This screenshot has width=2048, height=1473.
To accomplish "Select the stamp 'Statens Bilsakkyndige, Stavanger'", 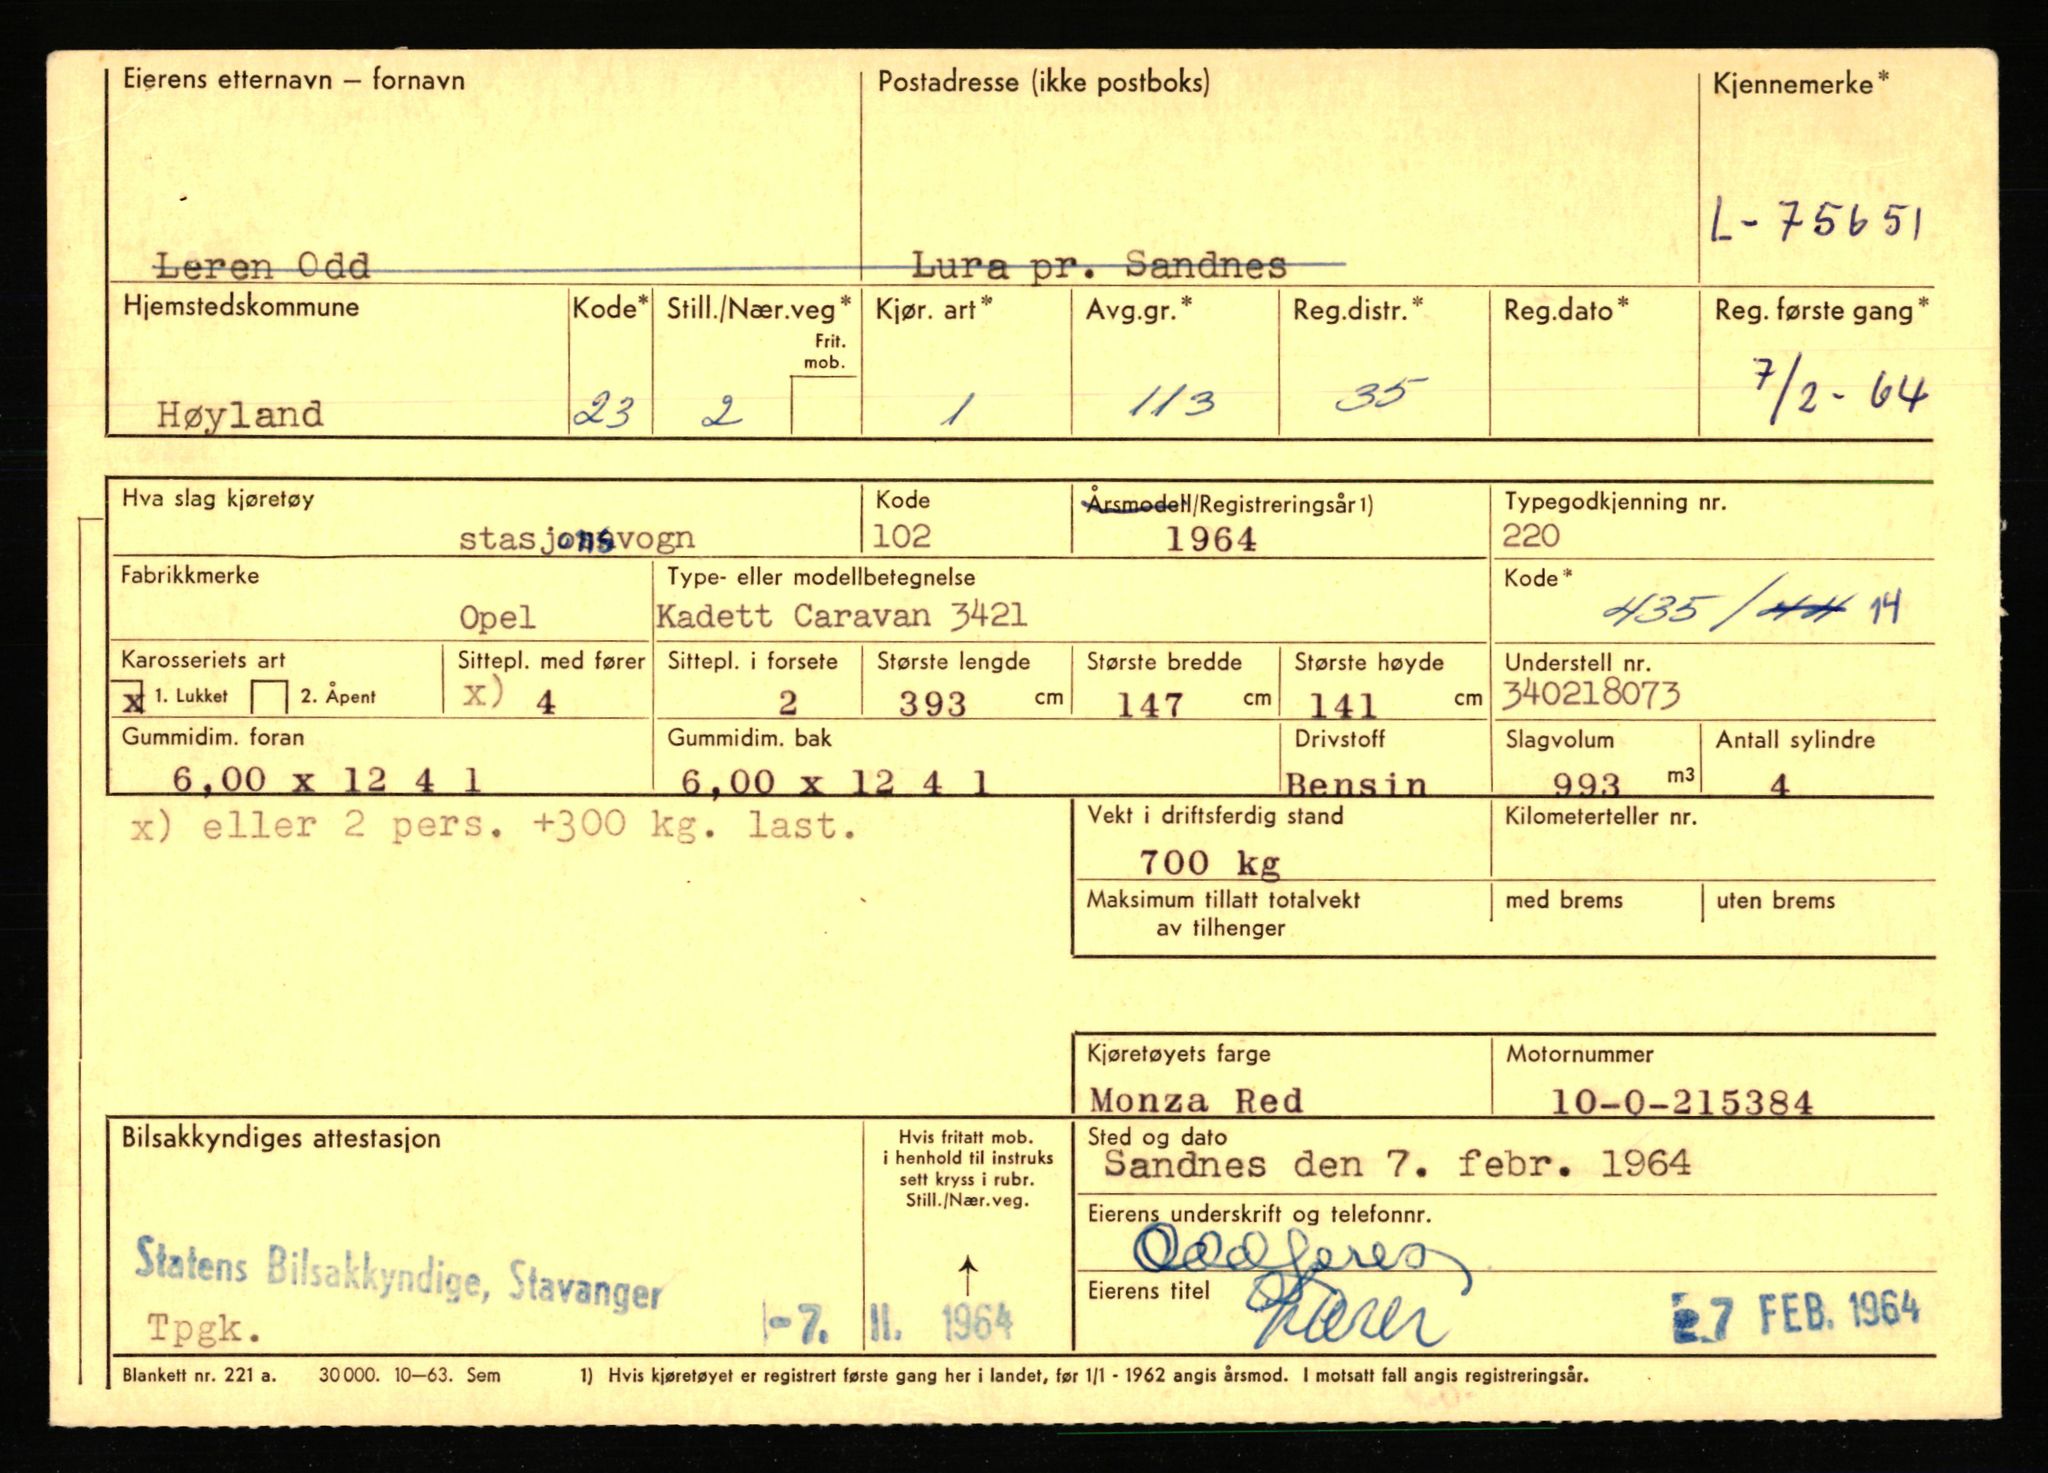I will tap(398, 1274).
